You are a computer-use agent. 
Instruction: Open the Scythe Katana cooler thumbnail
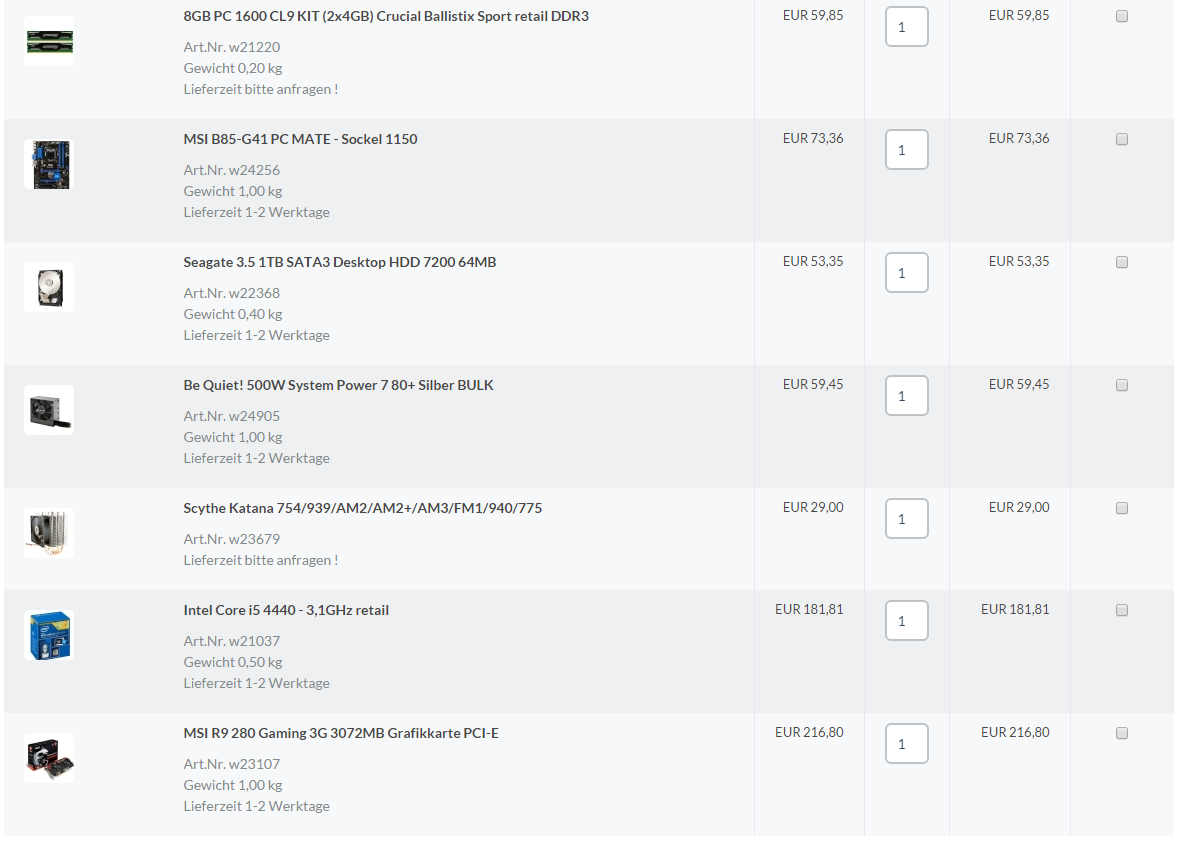pos(49,533)
